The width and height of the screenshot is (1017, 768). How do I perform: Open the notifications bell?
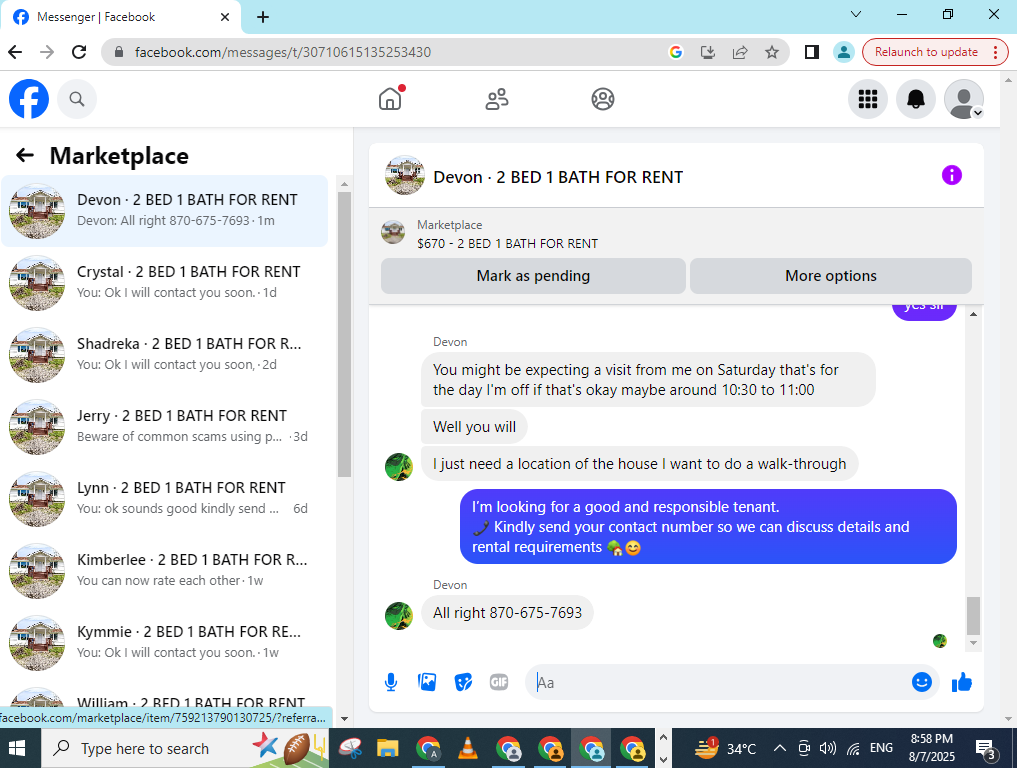coord(916,99)
